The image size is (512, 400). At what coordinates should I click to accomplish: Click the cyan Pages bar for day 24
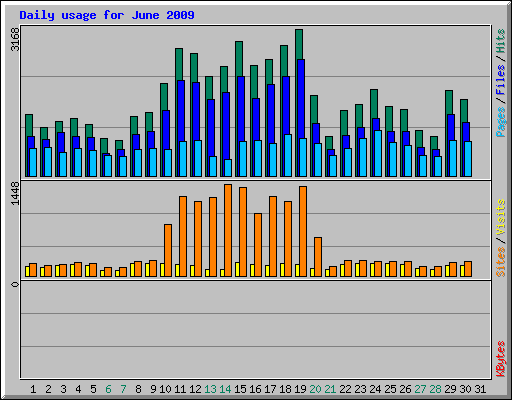(x=378, y=153)
